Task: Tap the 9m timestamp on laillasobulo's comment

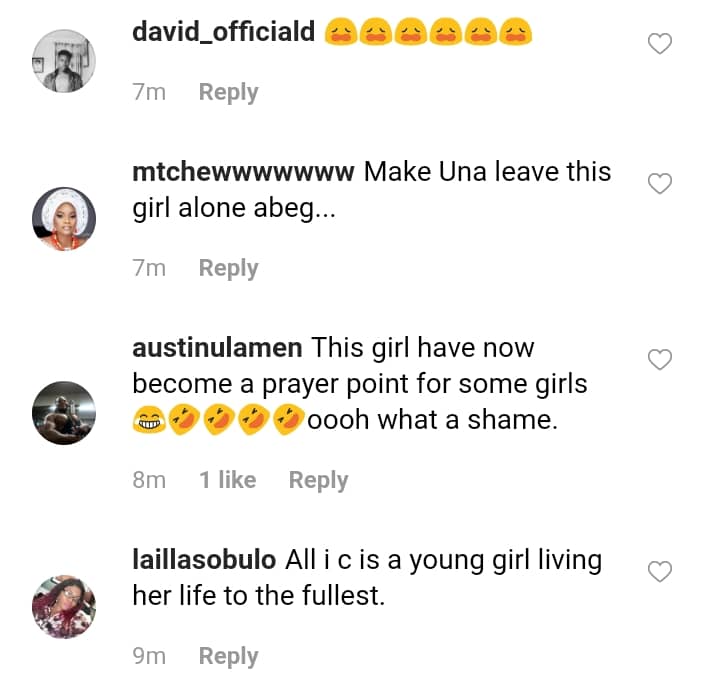Action: [149, 656]
